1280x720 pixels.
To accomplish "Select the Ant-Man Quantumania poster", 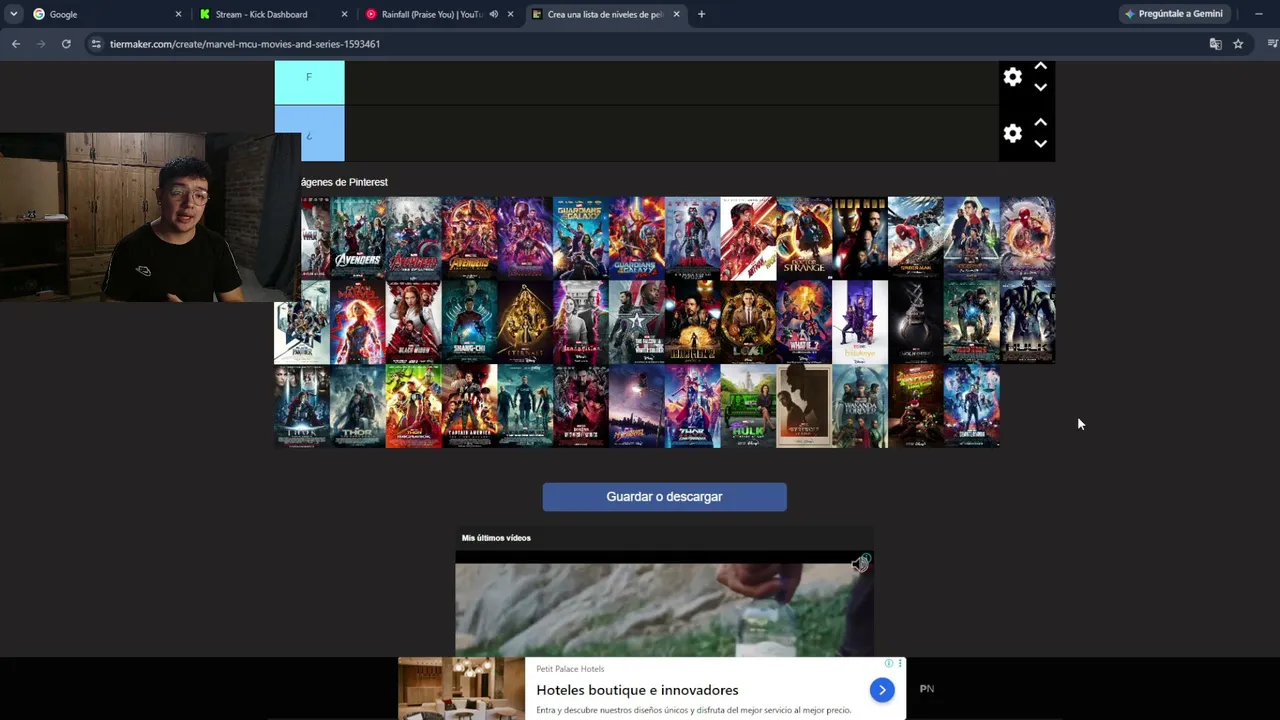I will tap(972, 406).
